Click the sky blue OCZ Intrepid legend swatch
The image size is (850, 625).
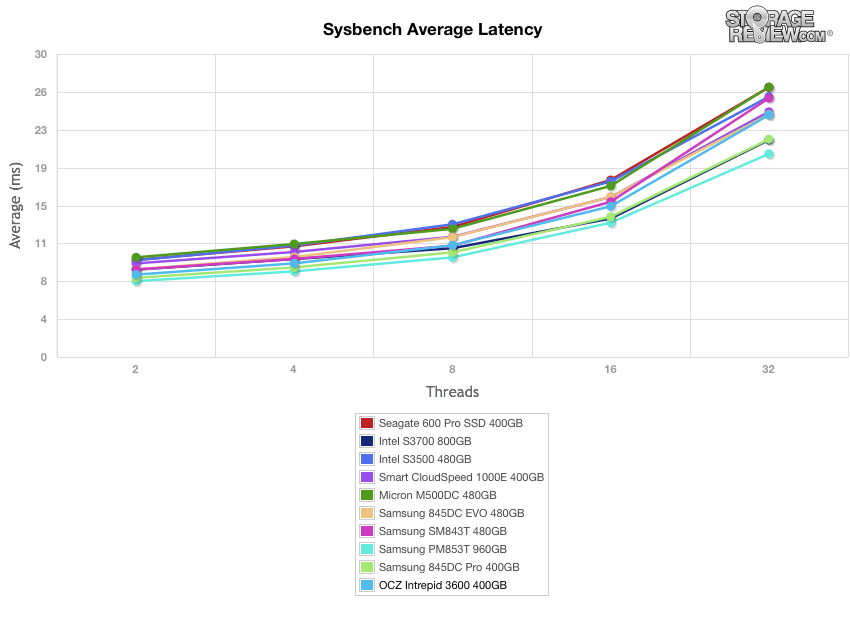pos(367,585)
